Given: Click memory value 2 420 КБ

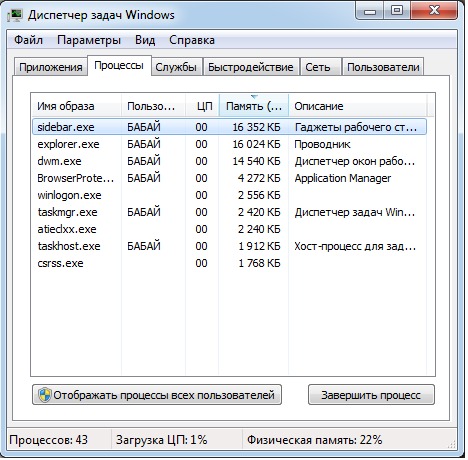Looking at the screenshot, I should [259, 212].
